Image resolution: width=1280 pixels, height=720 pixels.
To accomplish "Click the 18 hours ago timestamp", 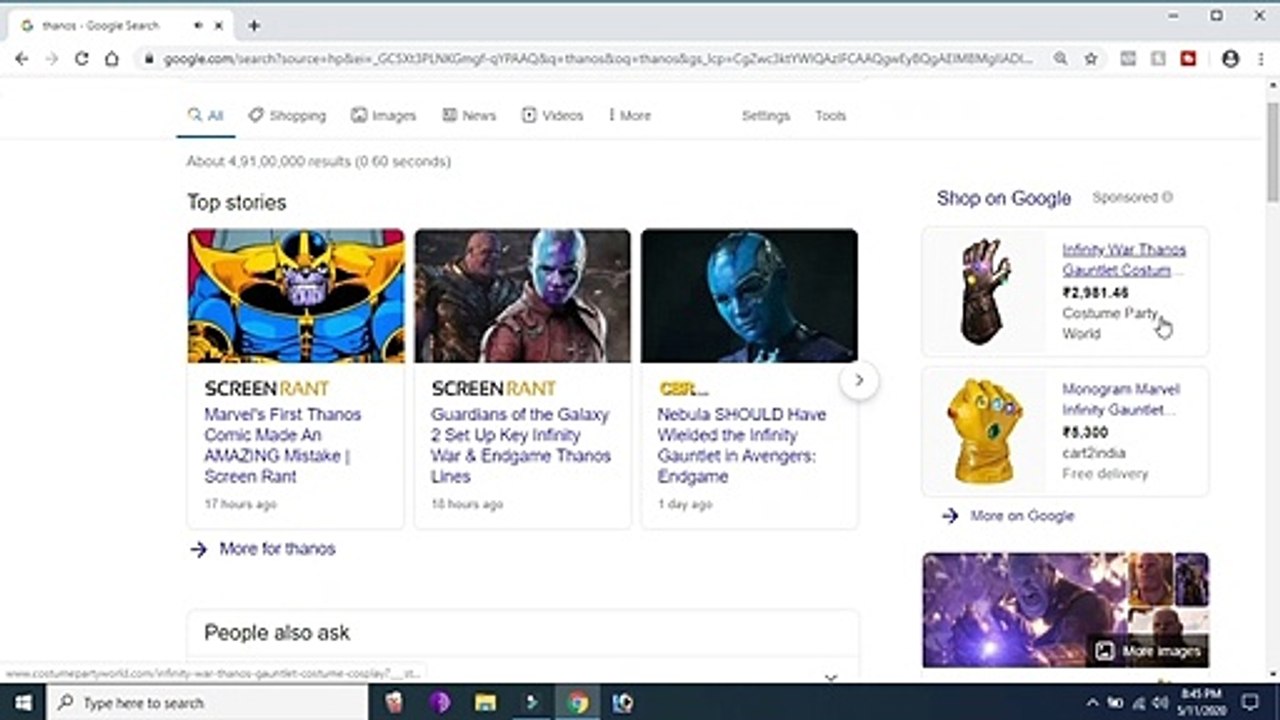I will click(467, 504).
